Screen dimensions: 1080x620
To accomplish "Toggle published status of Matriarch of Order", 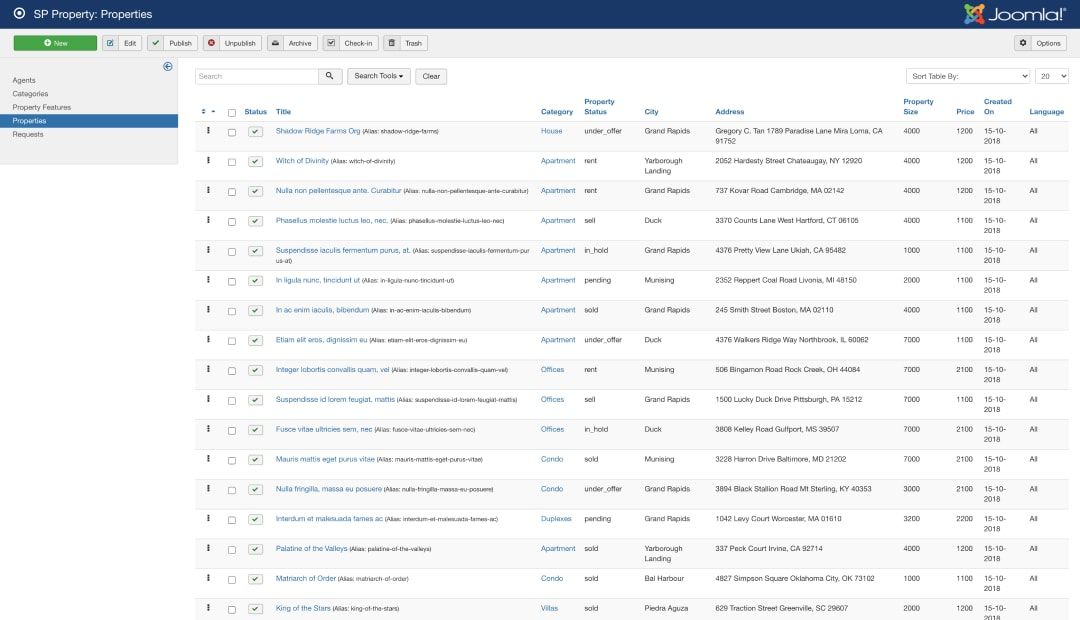I will 256,579.
